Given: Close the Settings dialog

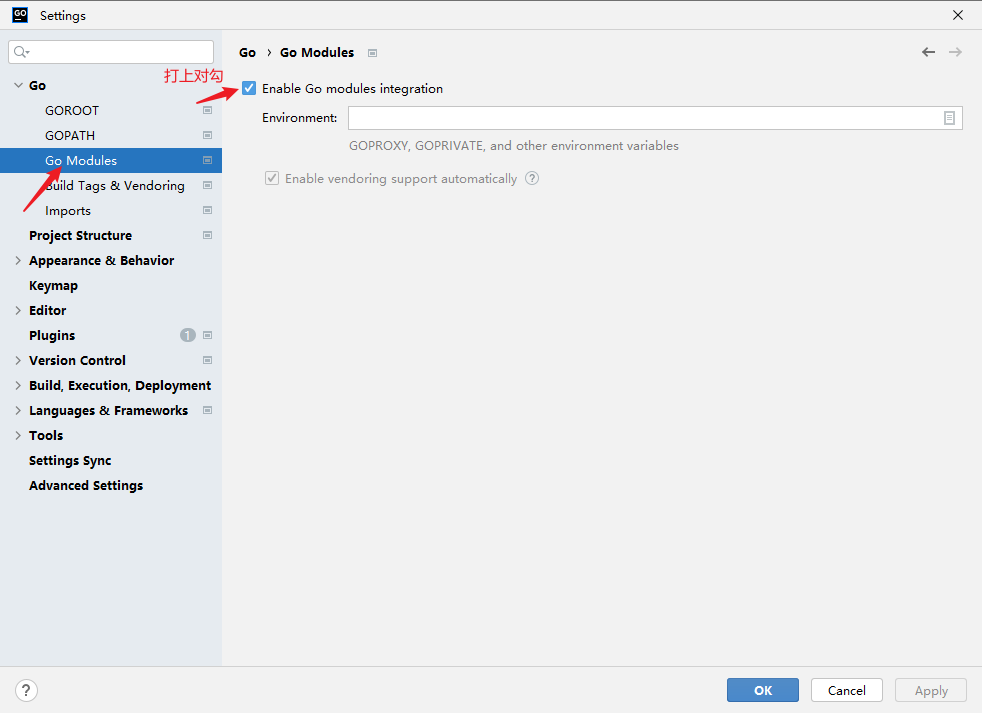Looking at the screenshot, I should pos(958,15).
